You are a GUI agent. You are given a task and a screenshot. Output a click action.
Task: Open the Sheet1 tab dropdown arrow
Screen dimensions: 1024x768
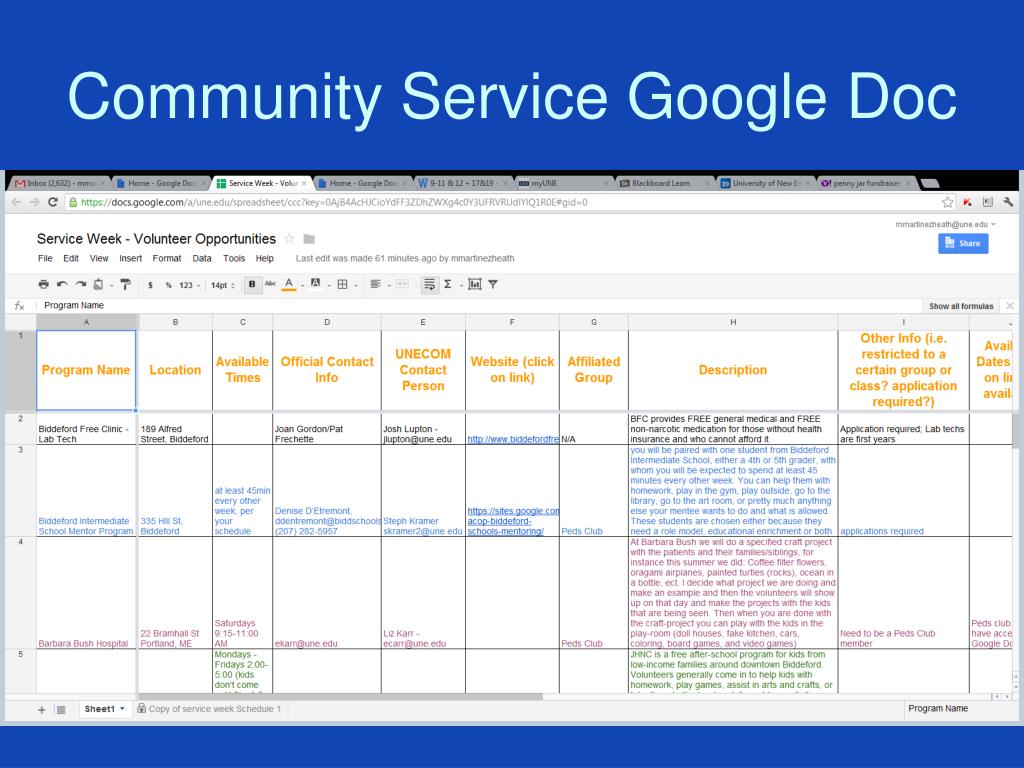coord(122,709)
